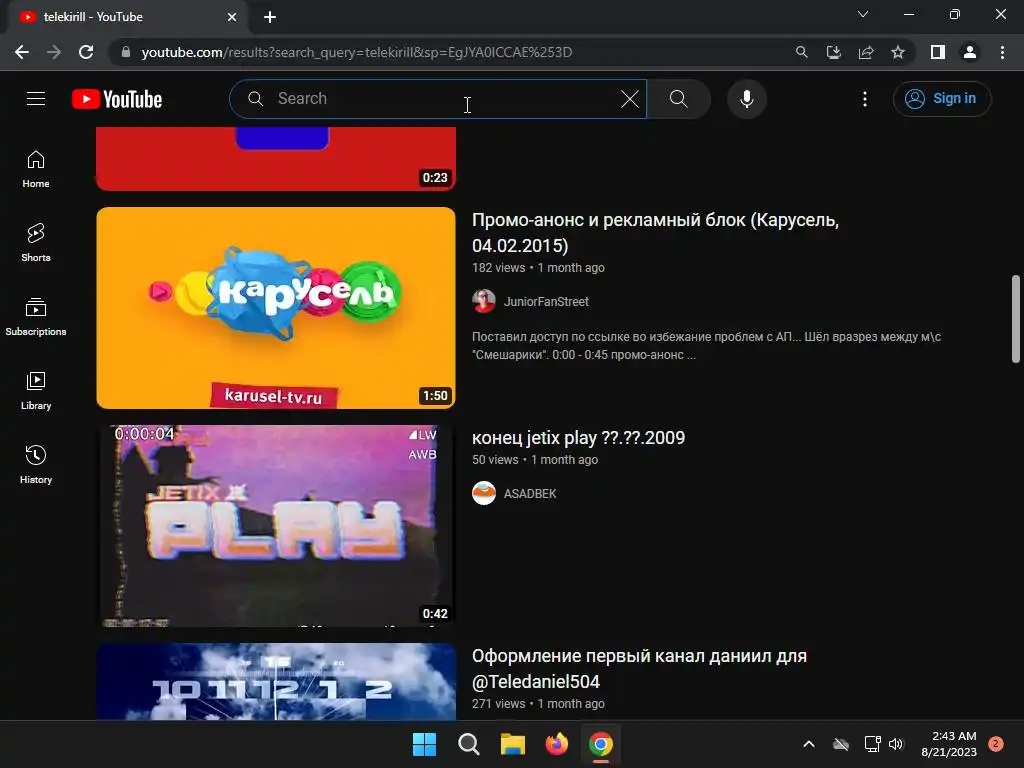This screenshot has width=1024, height=768.
Task: Open Windows taskbar search
Action: pos(468,744)
